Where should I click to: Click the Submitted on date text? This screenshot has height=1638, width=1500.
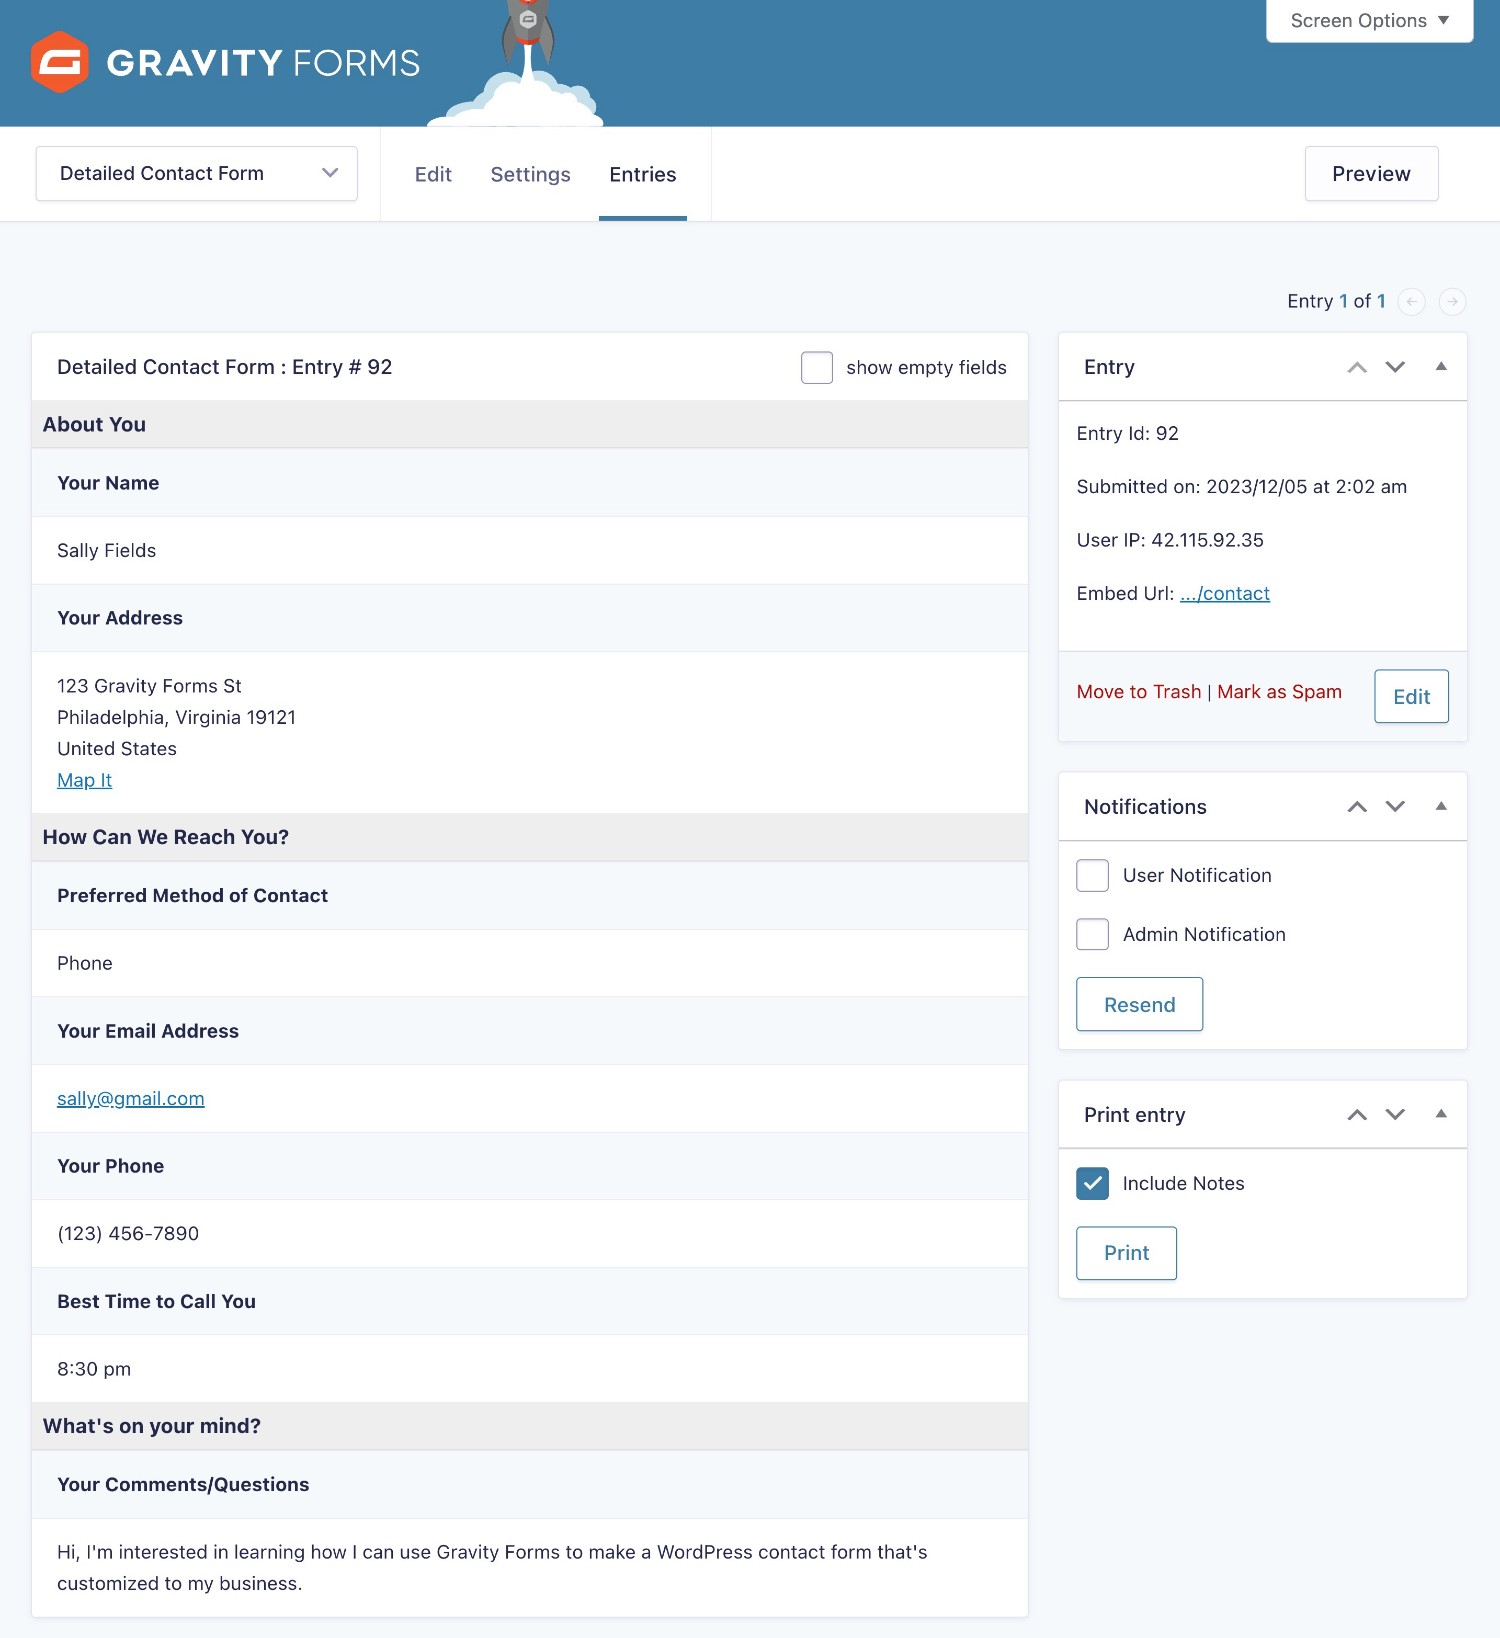[1241, 487]
